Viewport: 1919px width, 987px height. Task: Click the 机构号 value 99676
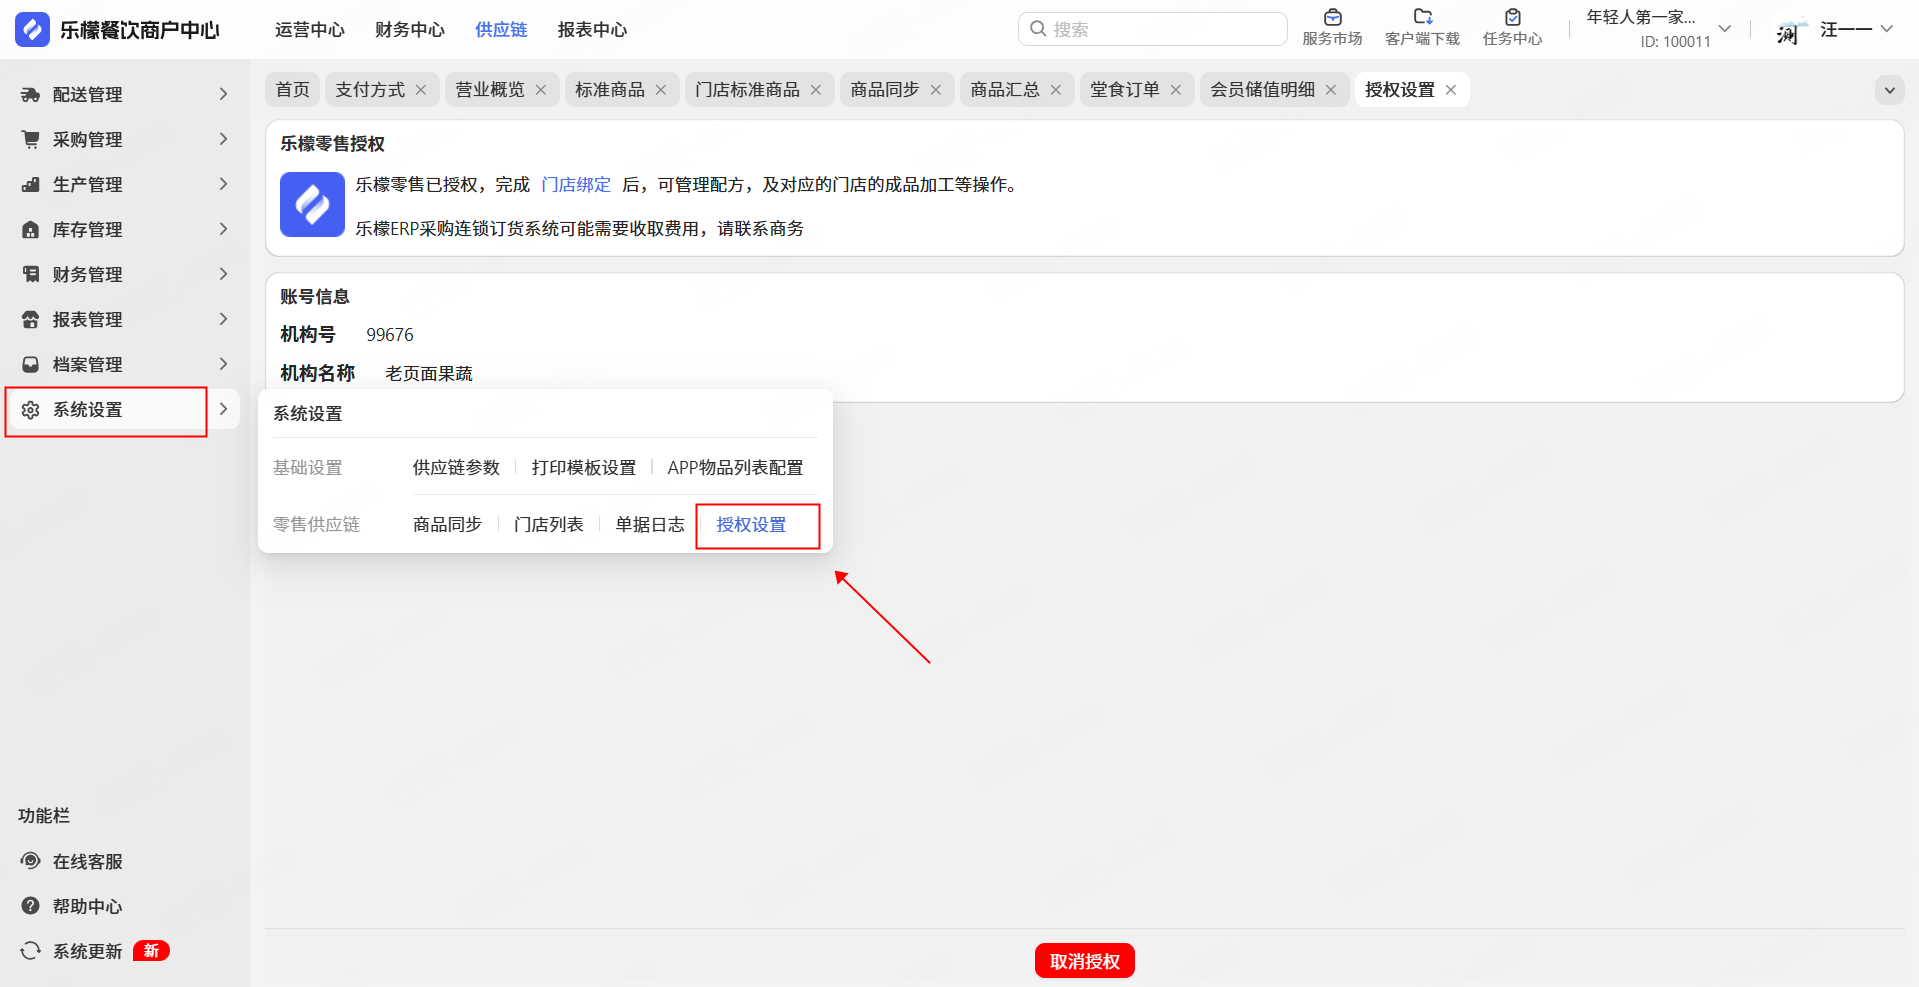click(x=390, y=335)
